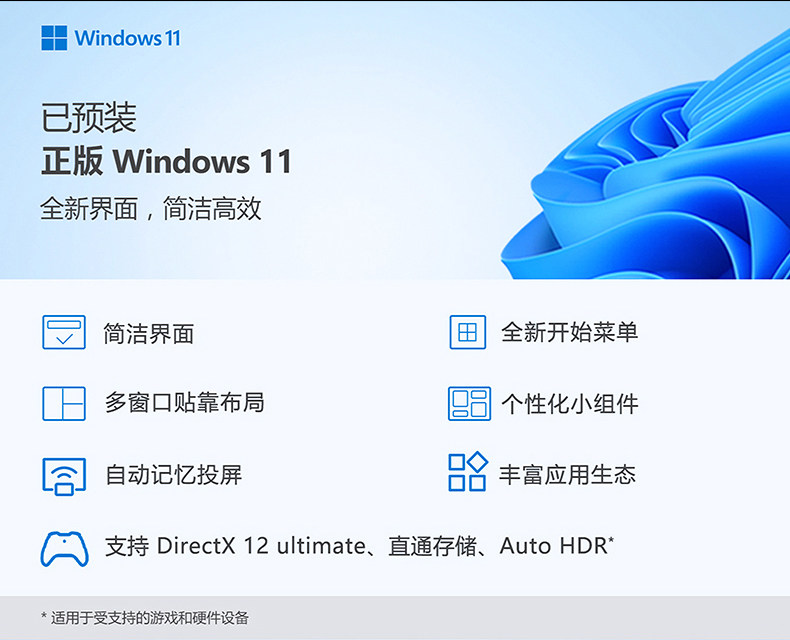Click the 简洁界面 window icon
This screenshot has height=640, width=790.
pos(64,332)
